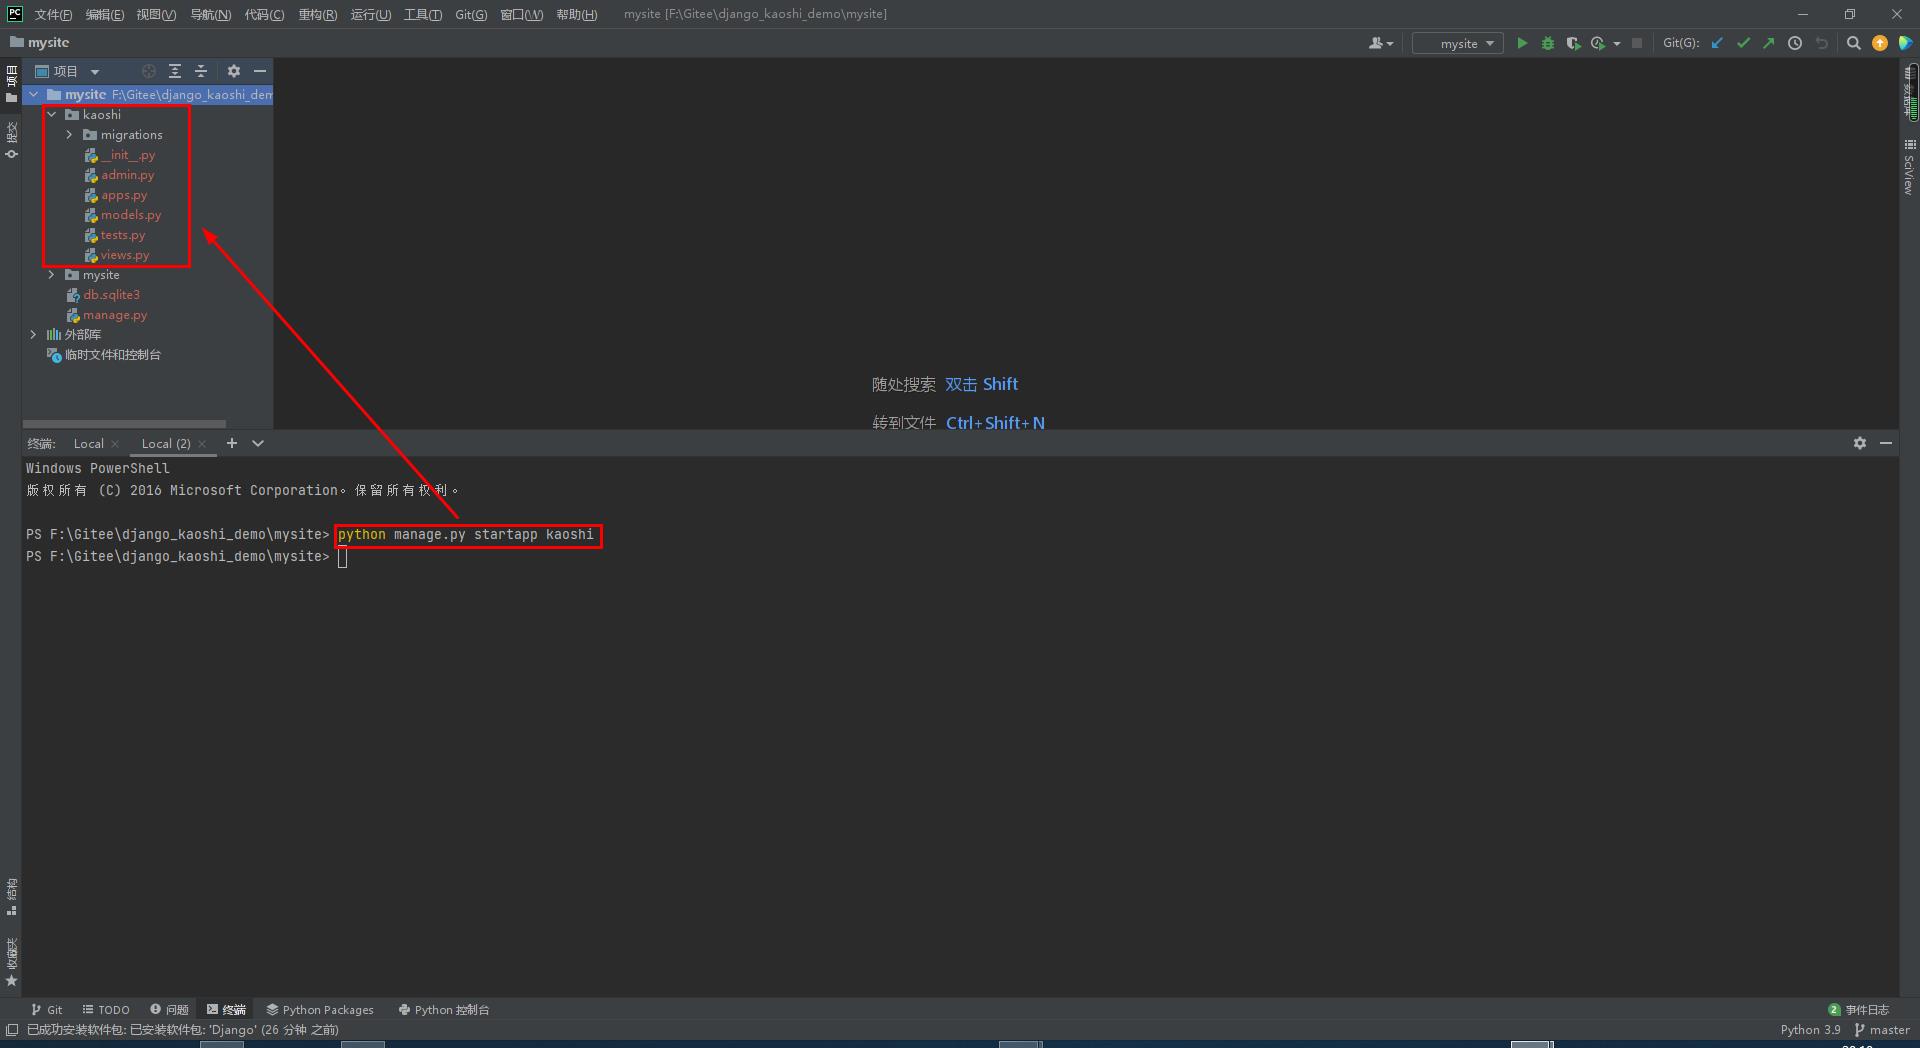
Task: Click the orange IDE update icon
Action: [x=1880, y=43]
